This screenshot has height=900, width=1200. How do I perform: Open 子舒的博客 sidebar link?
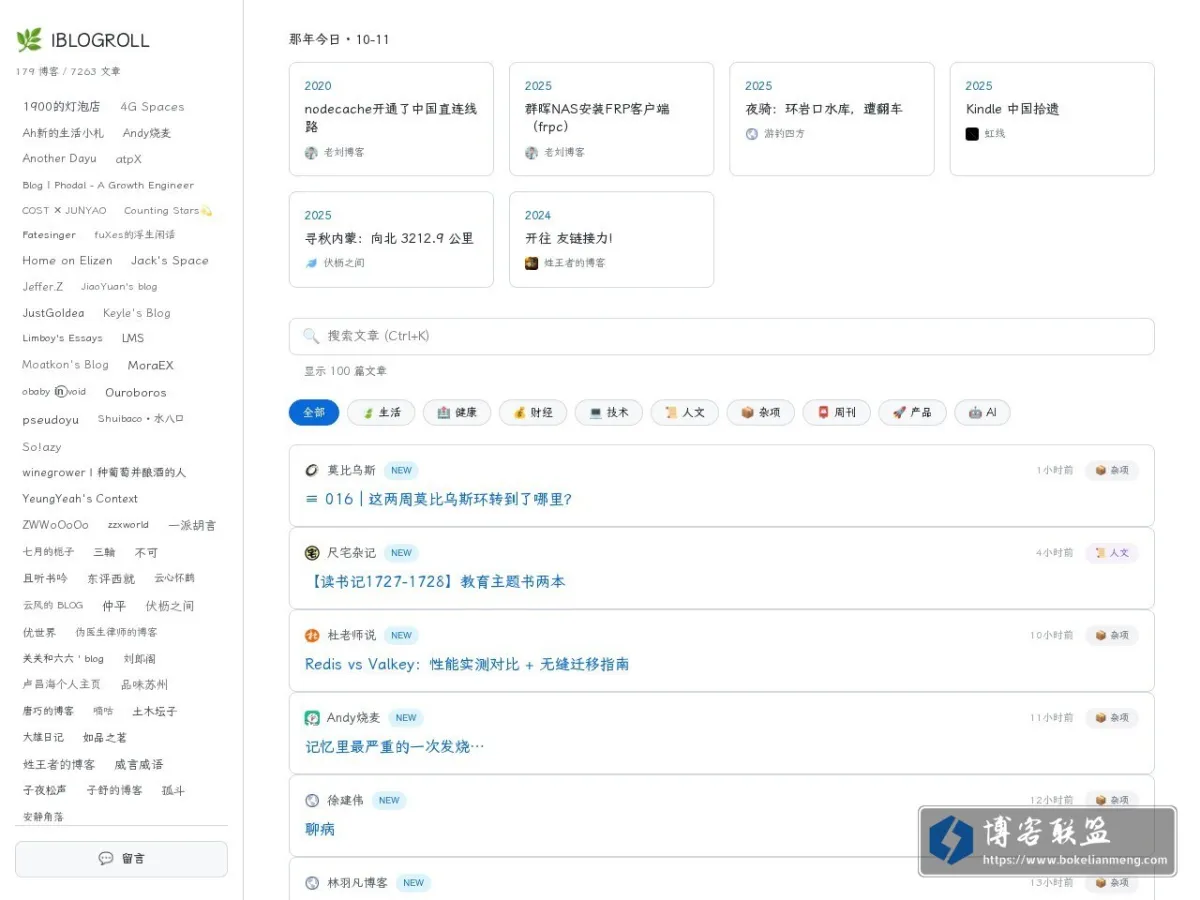point(114,791)
